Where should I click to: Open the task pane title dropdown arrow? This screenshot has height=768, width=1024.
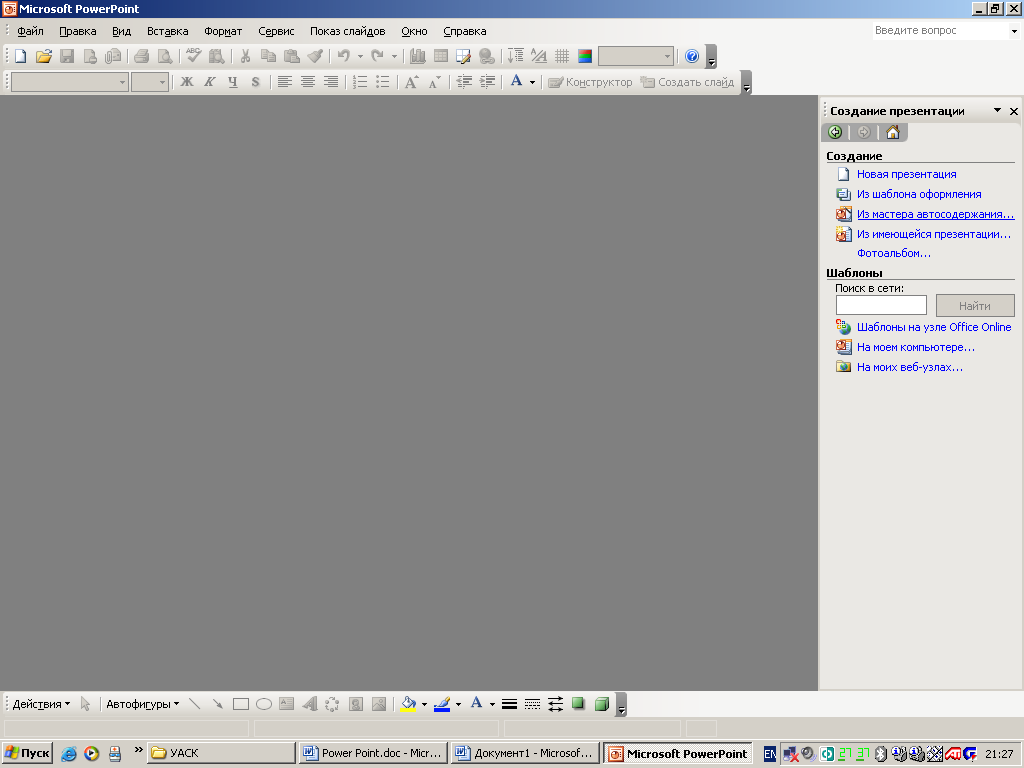997,110
